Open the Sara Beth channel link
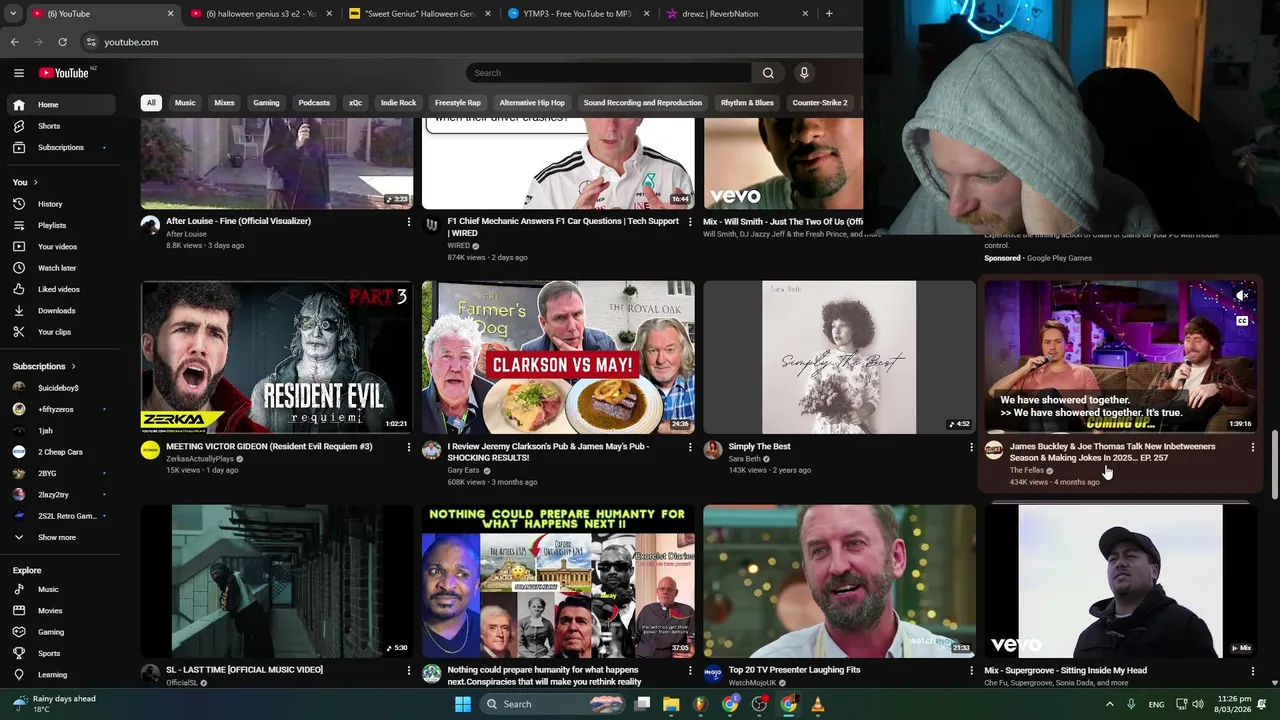 744,459
